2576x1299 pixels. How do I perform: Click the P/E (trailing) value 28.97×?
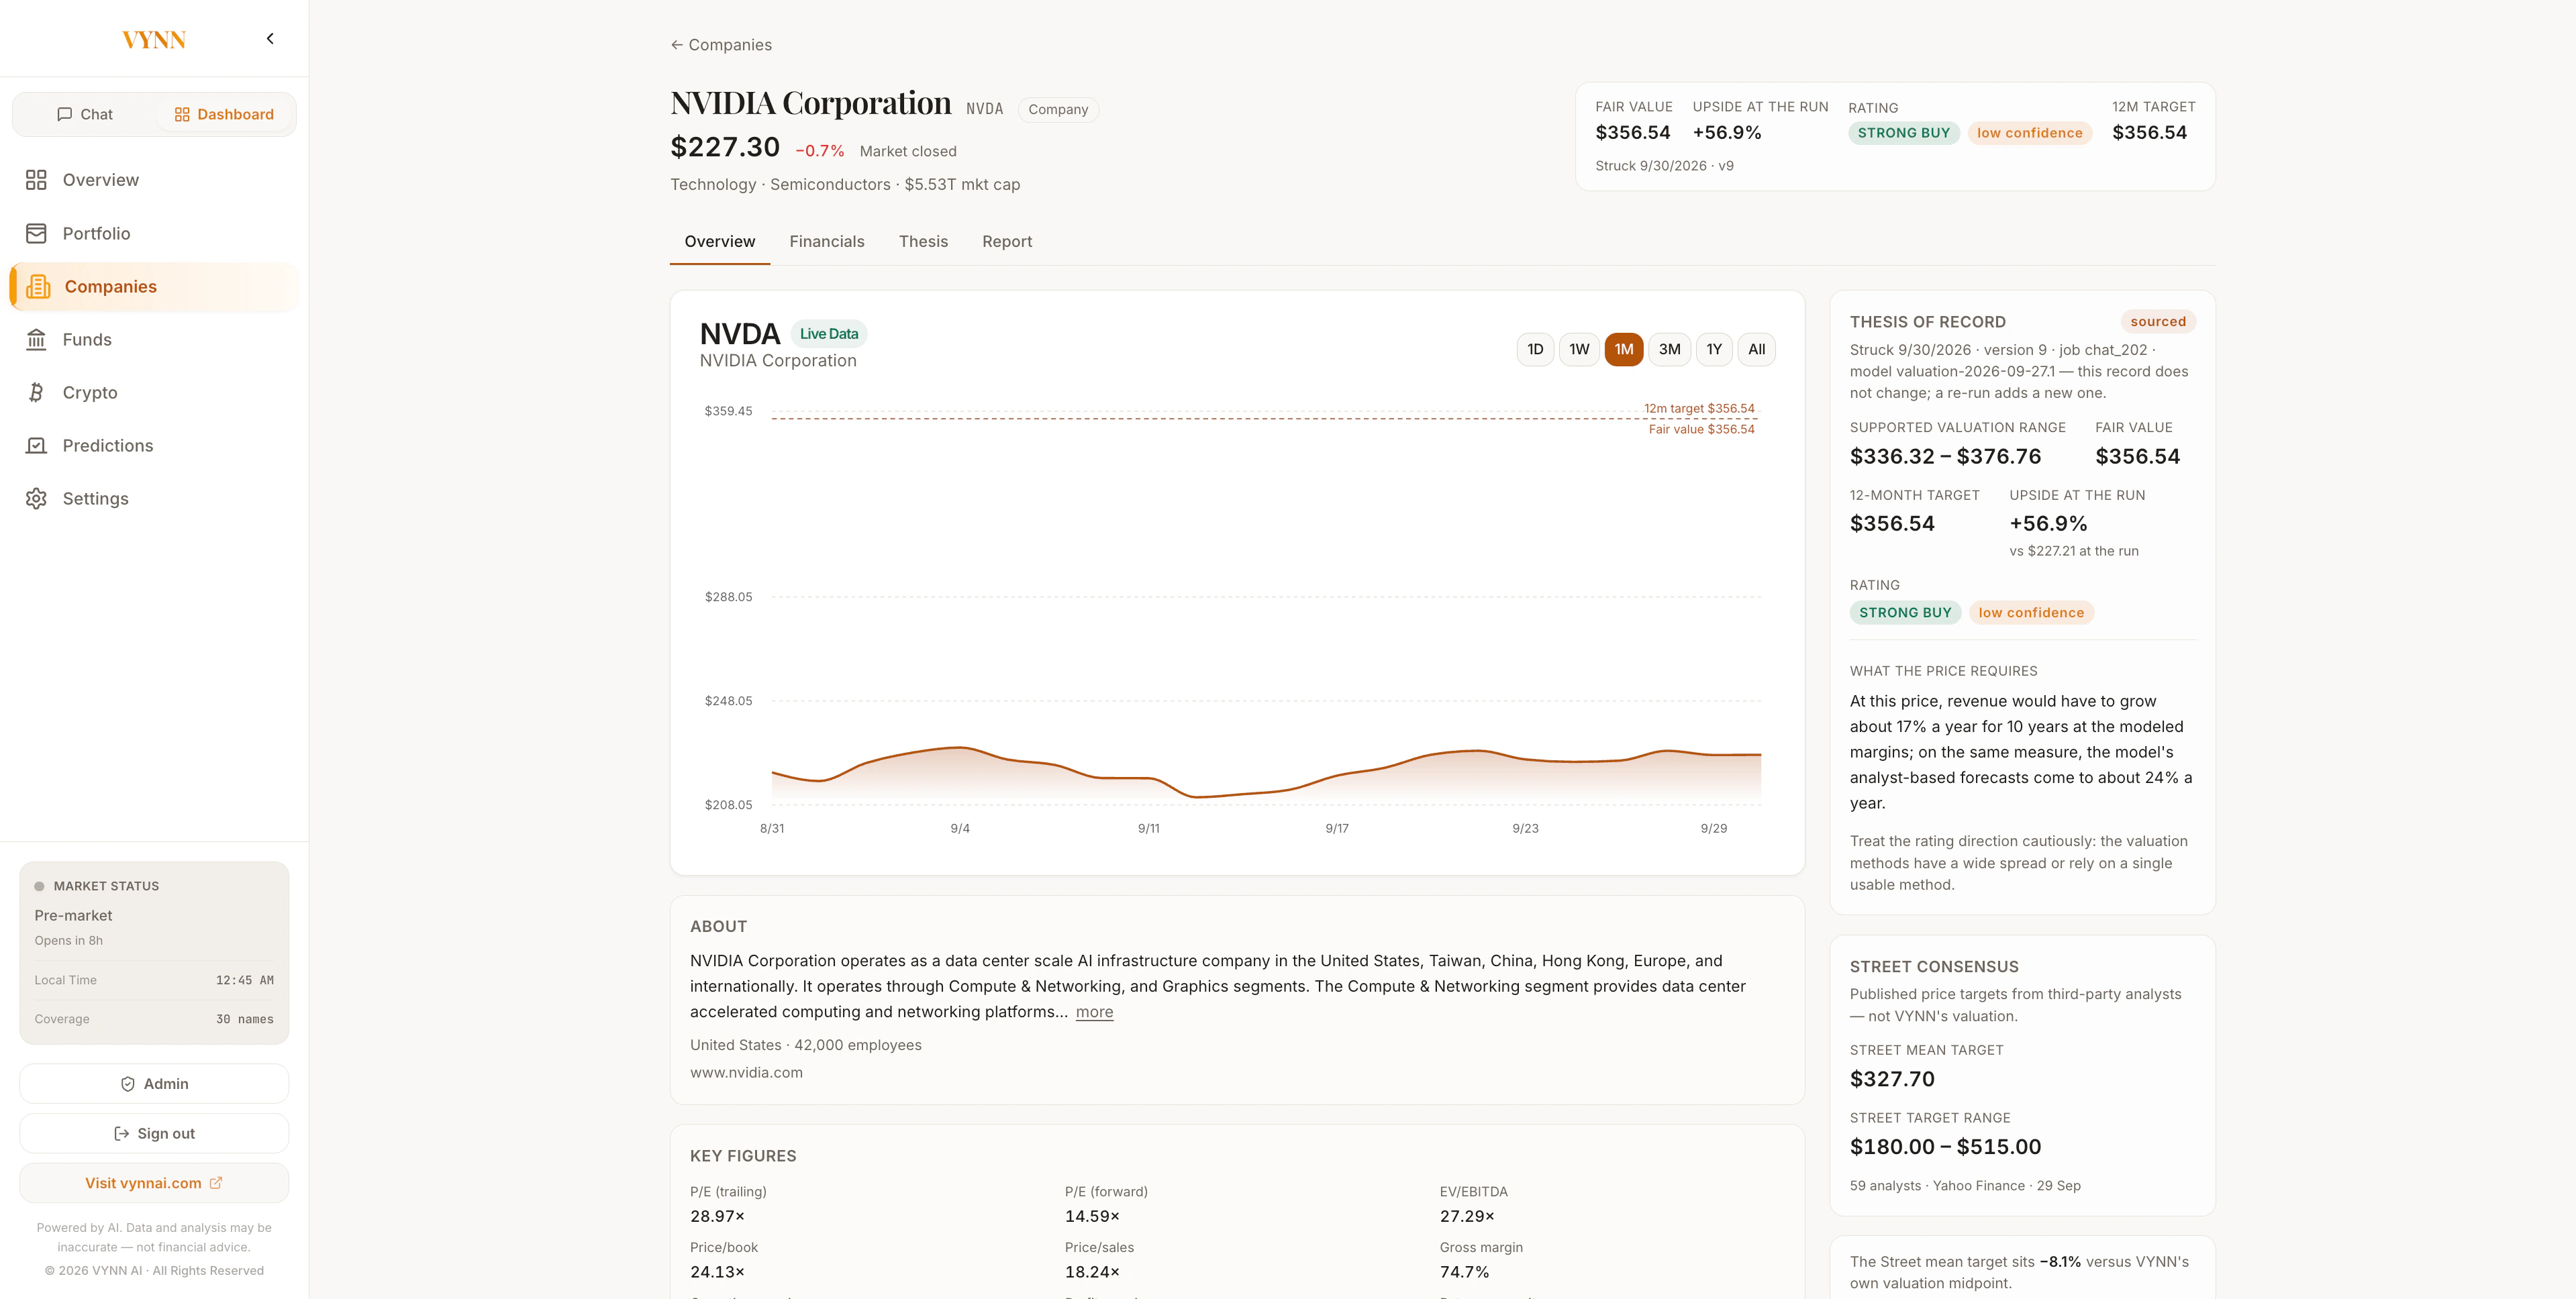[717, 1217]
